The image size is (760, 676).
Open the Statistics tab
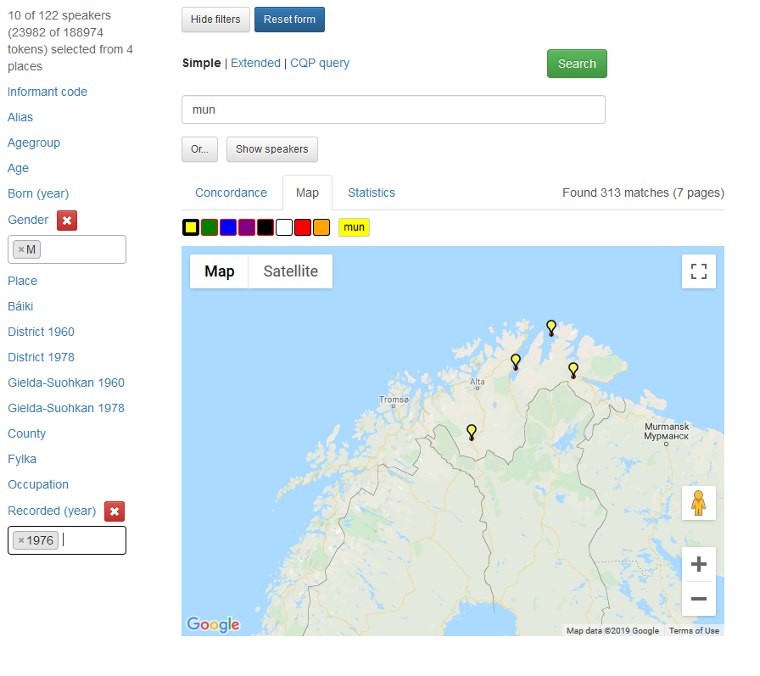(x=371, y=193)
